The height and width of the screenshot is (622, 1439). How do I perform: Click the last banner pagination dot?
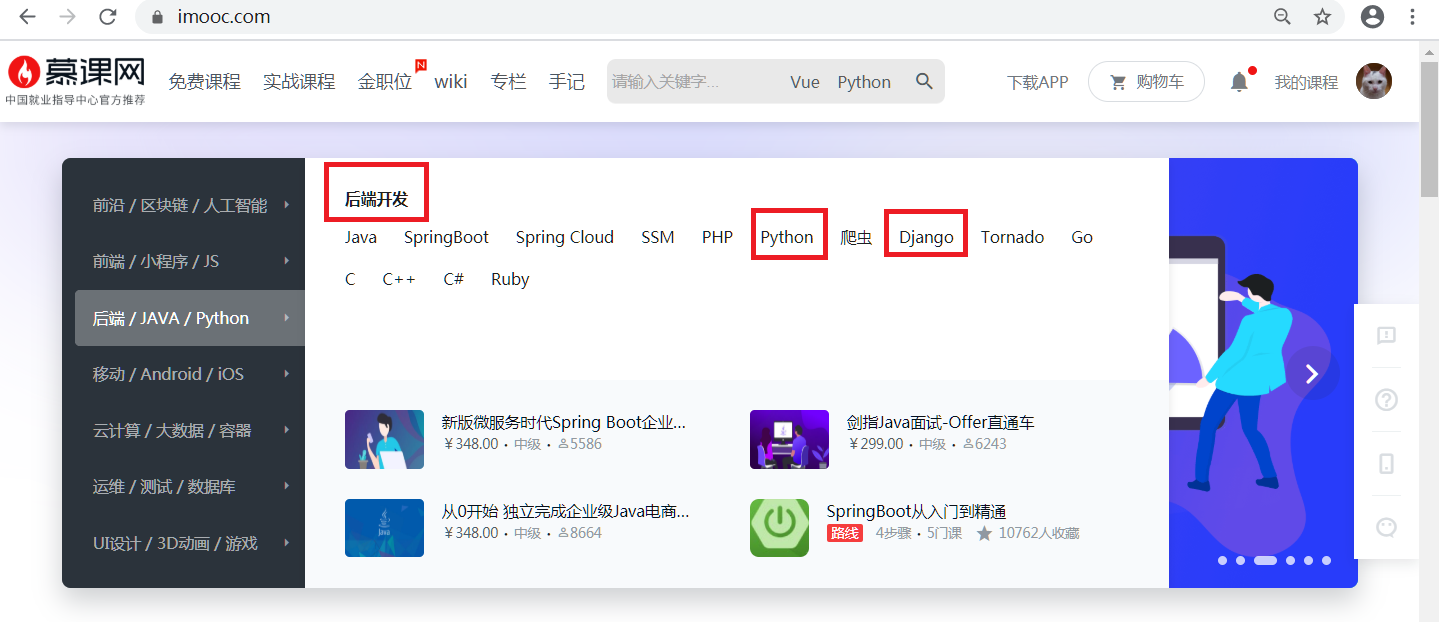pos(1327,561)
